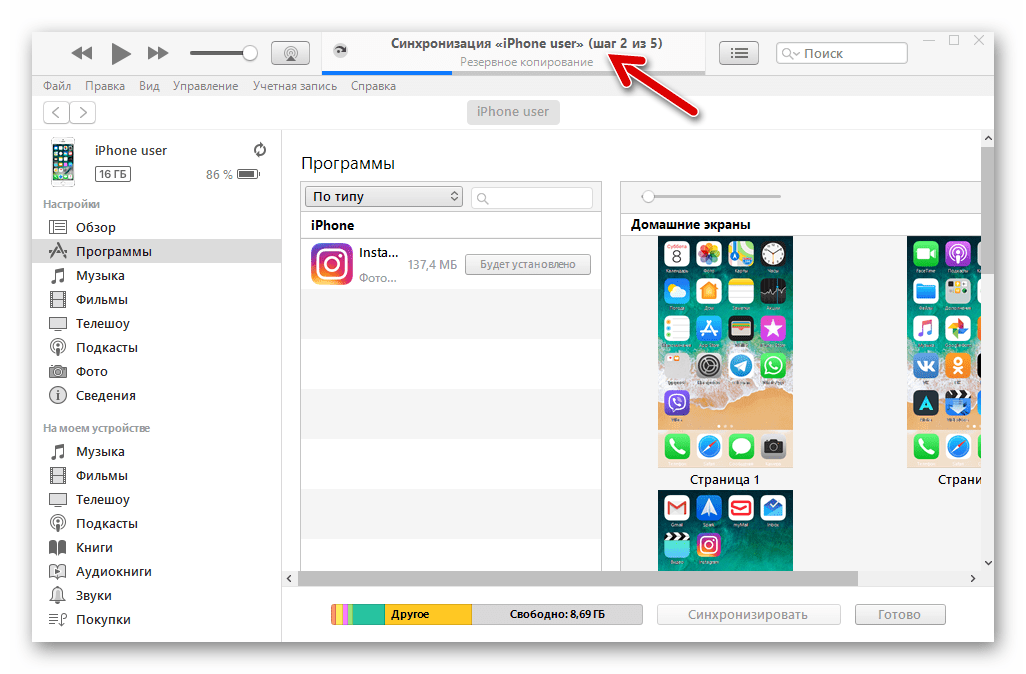Screen dimensions: 1026x674
Task: Select Программы in settings sidebar
Action: [156, 251]
